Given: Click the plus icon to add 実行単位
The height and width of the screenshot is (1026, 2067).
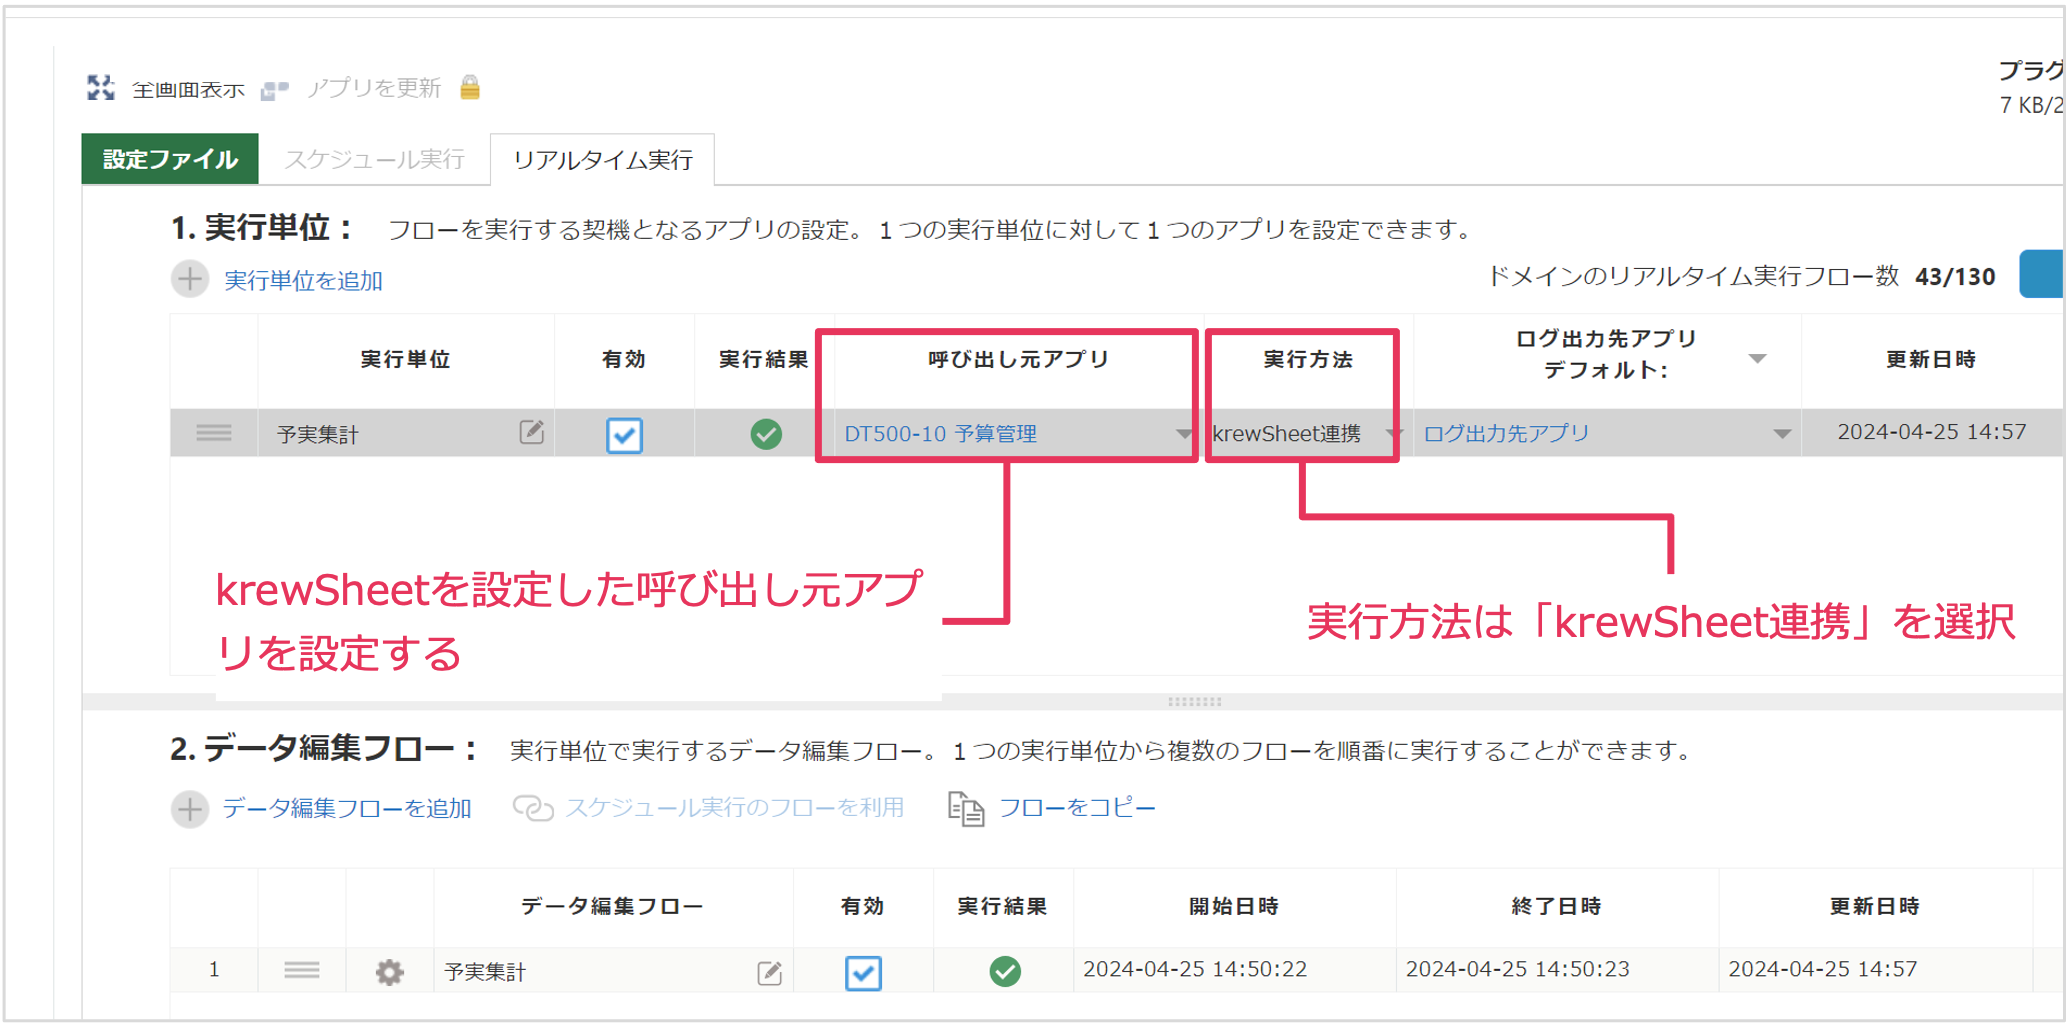Looking at the screenshot, I should [190, 279].
